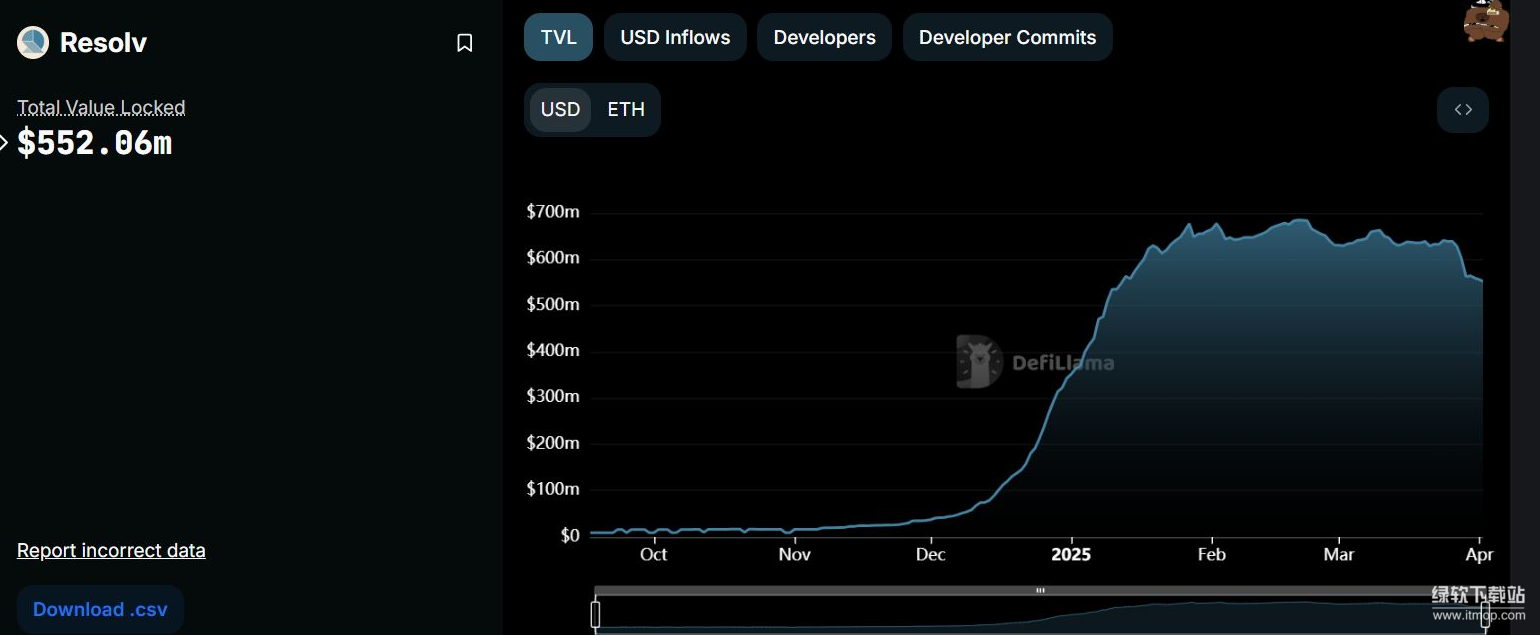Viewport: 1540px width, 635px height.
Task: Grab the right handle of range slider
Action: [1485, 614]
